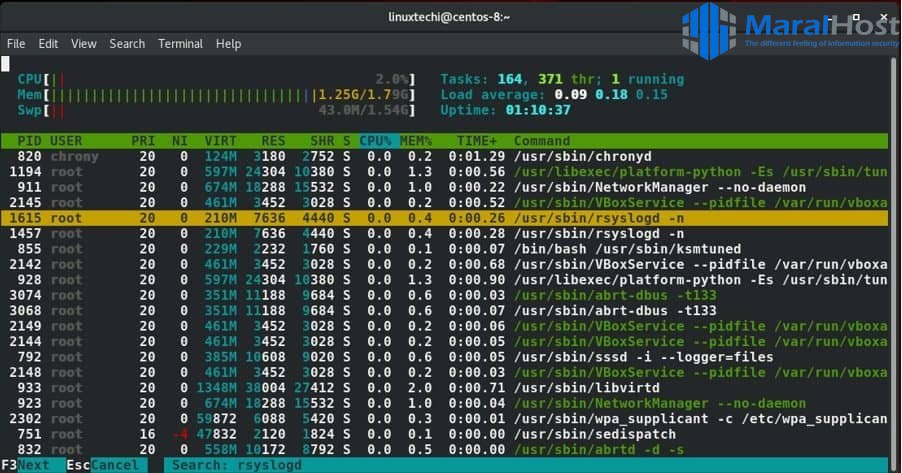Open the View menu

pyautogui.click(x=83, y=44)
